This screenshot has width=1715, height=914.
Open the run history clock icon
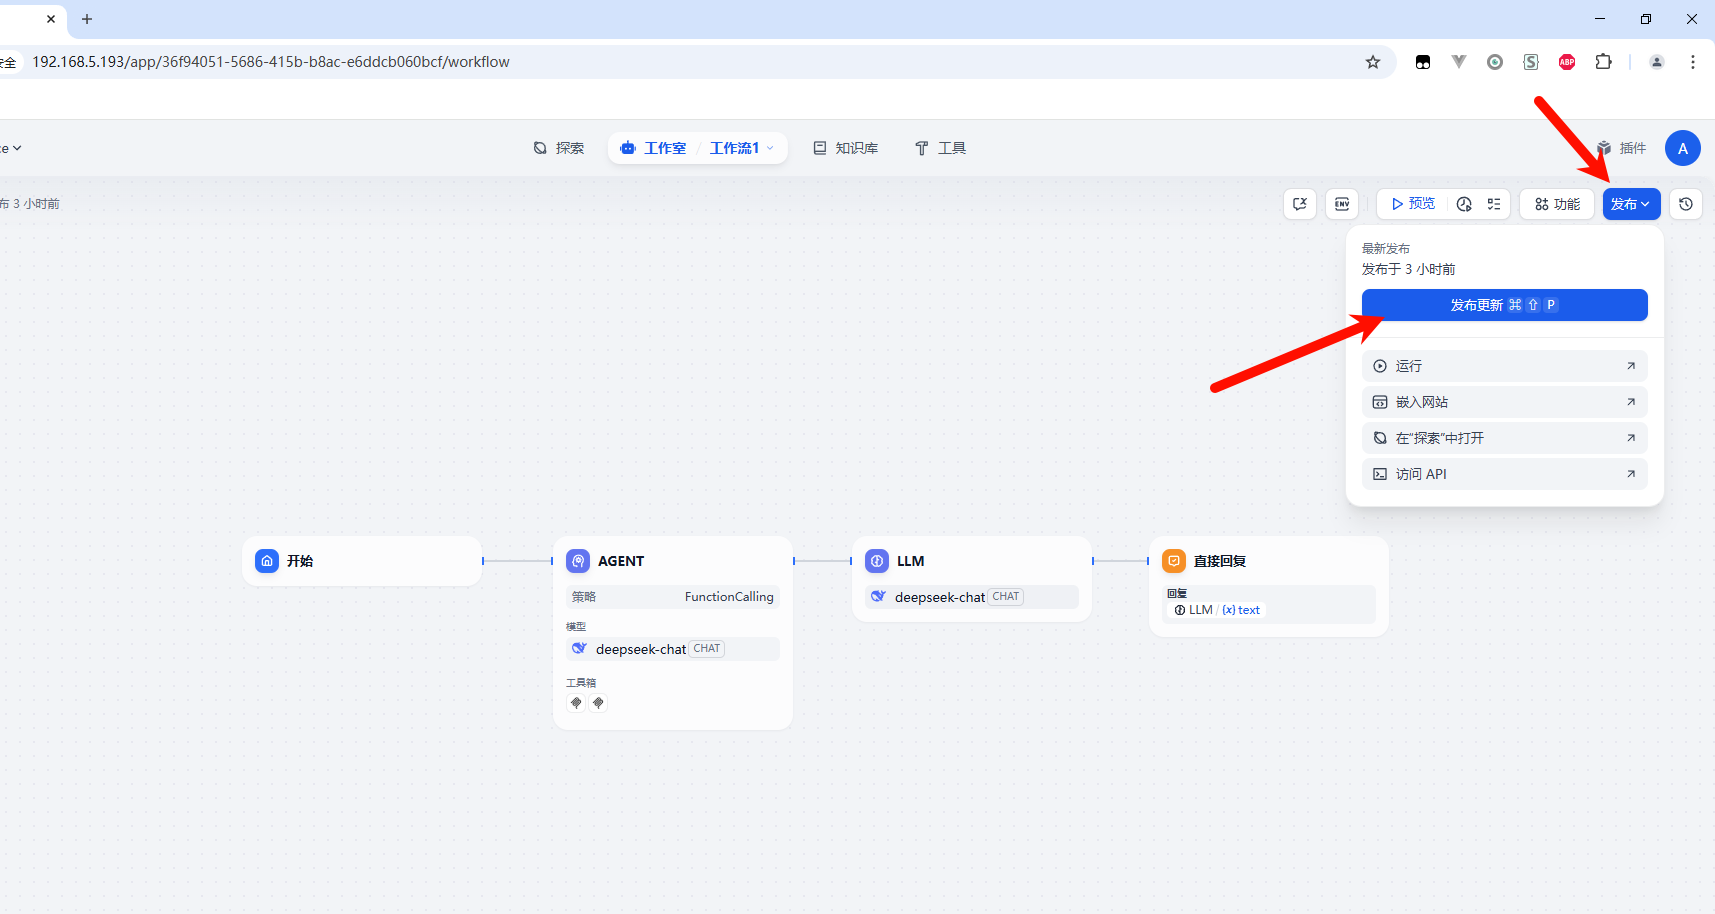(x=1464, y=204)
